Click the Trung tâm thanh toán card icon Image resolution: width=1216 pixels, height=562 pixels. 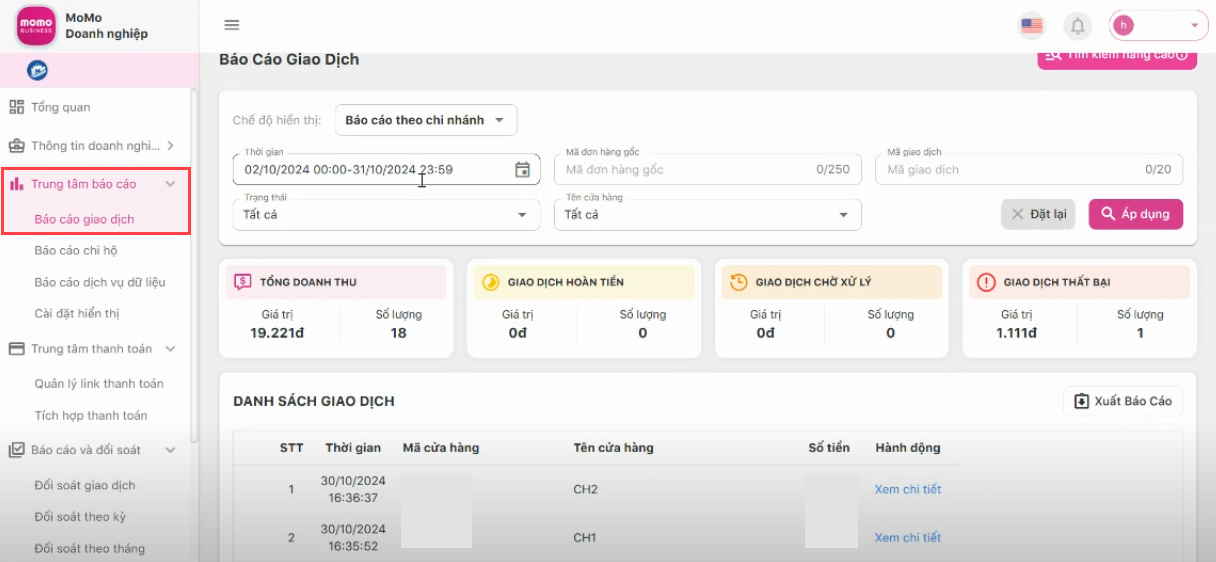point(16,349)
